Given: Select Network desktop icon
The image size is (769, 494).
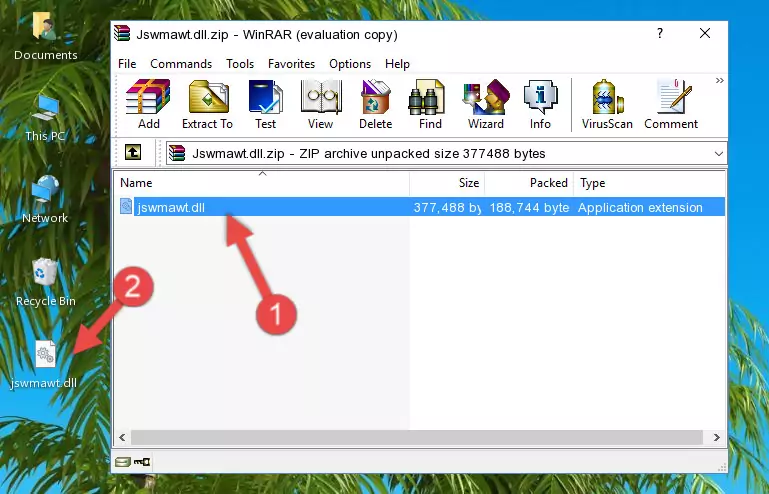Looking at the screenshot, I should click(x=45, y=200).
